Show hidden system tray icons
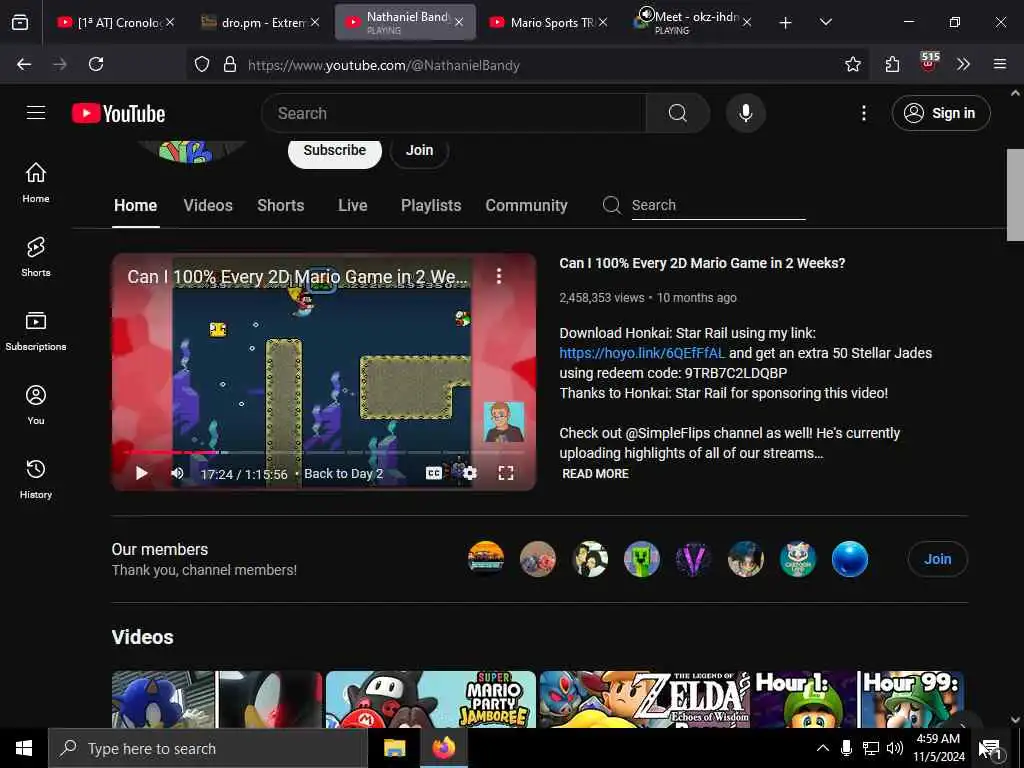Image resolution: width=1024 pixels, height=768 pixels. coord(823,748)
